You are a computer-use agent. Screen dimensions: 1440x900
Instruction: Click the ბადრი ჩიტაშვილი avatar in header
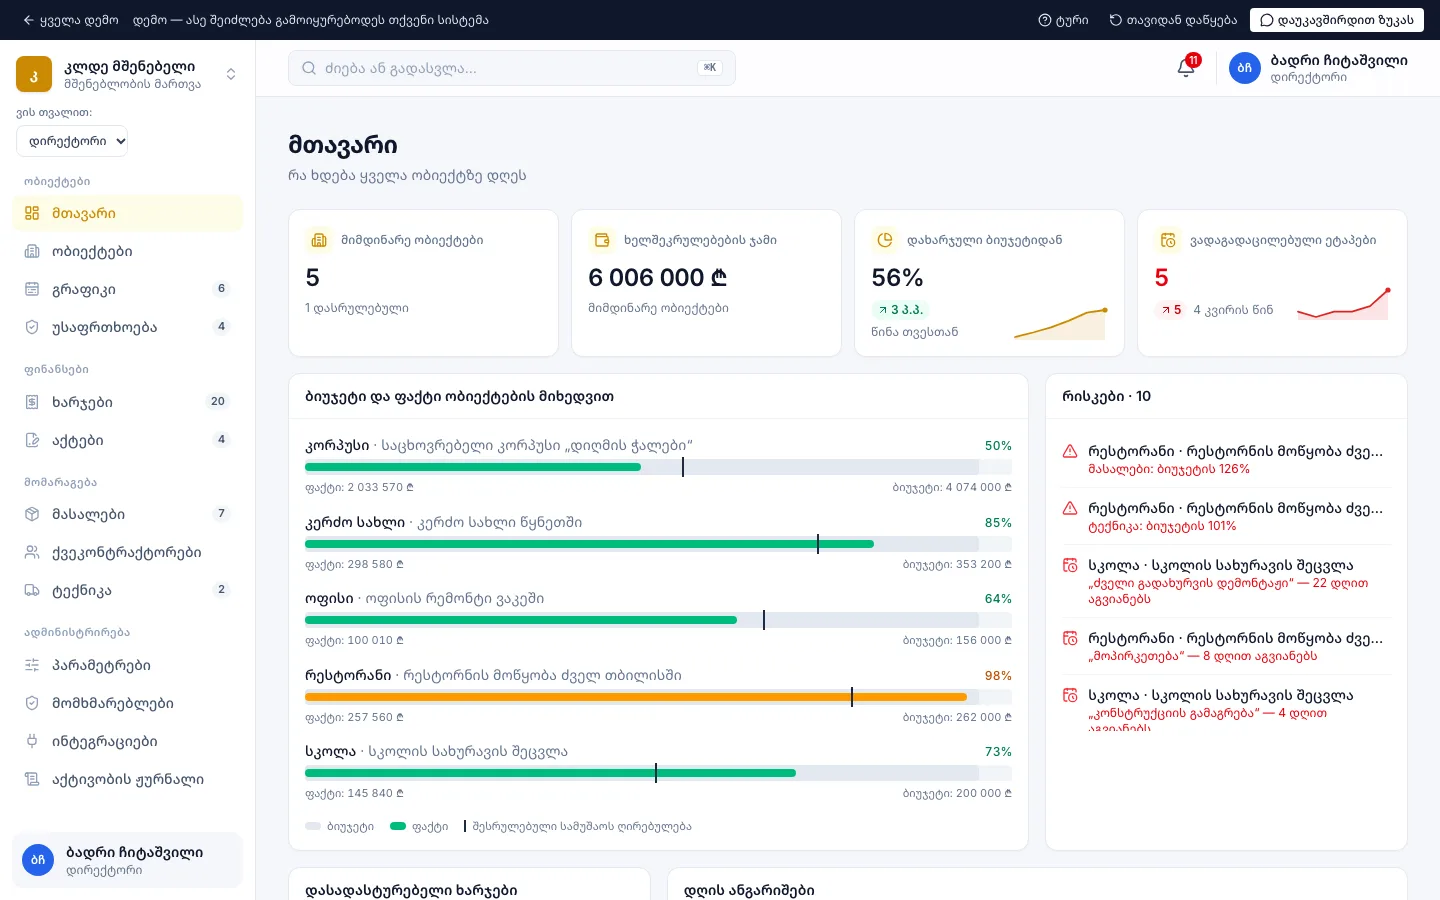pos(1245,68)
